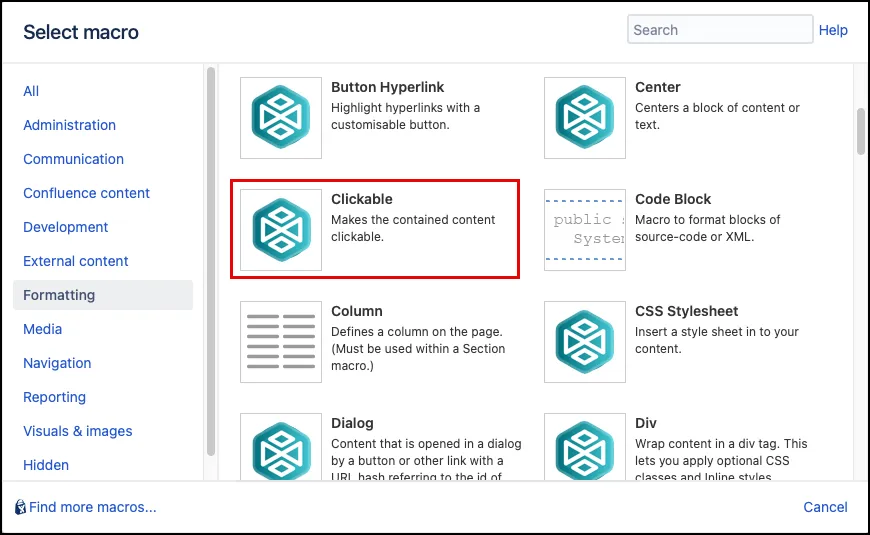The width and height of the screenshot is (870, 535).
Task: Click 'Macro to format blocks of source-code' description
Action: [x=707, y=228]
